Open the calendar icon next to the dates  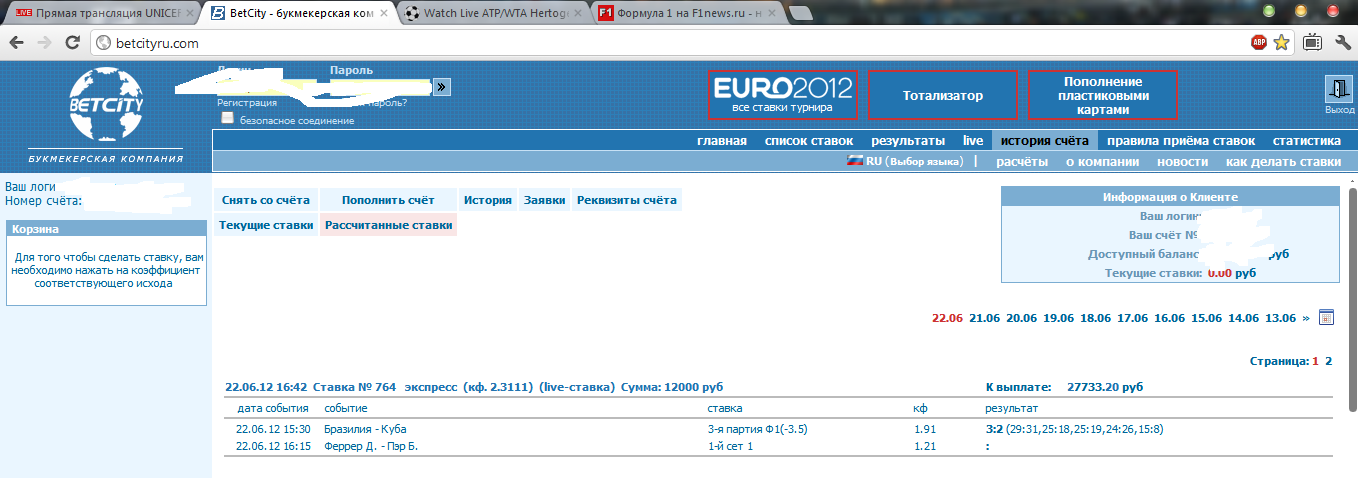point(1327,318)
